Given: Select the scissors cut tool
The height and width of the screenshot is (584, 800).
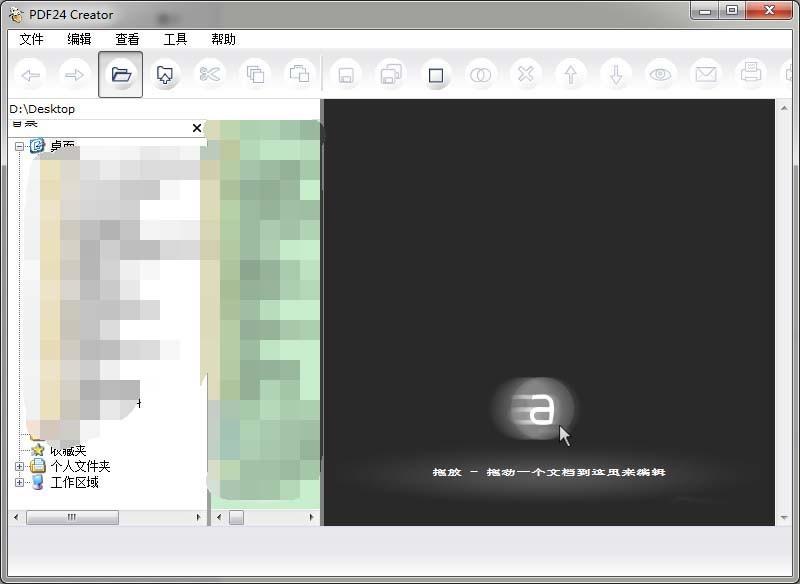Looking at the screenshot, I should pyautogui.click(x=211, y=74).
